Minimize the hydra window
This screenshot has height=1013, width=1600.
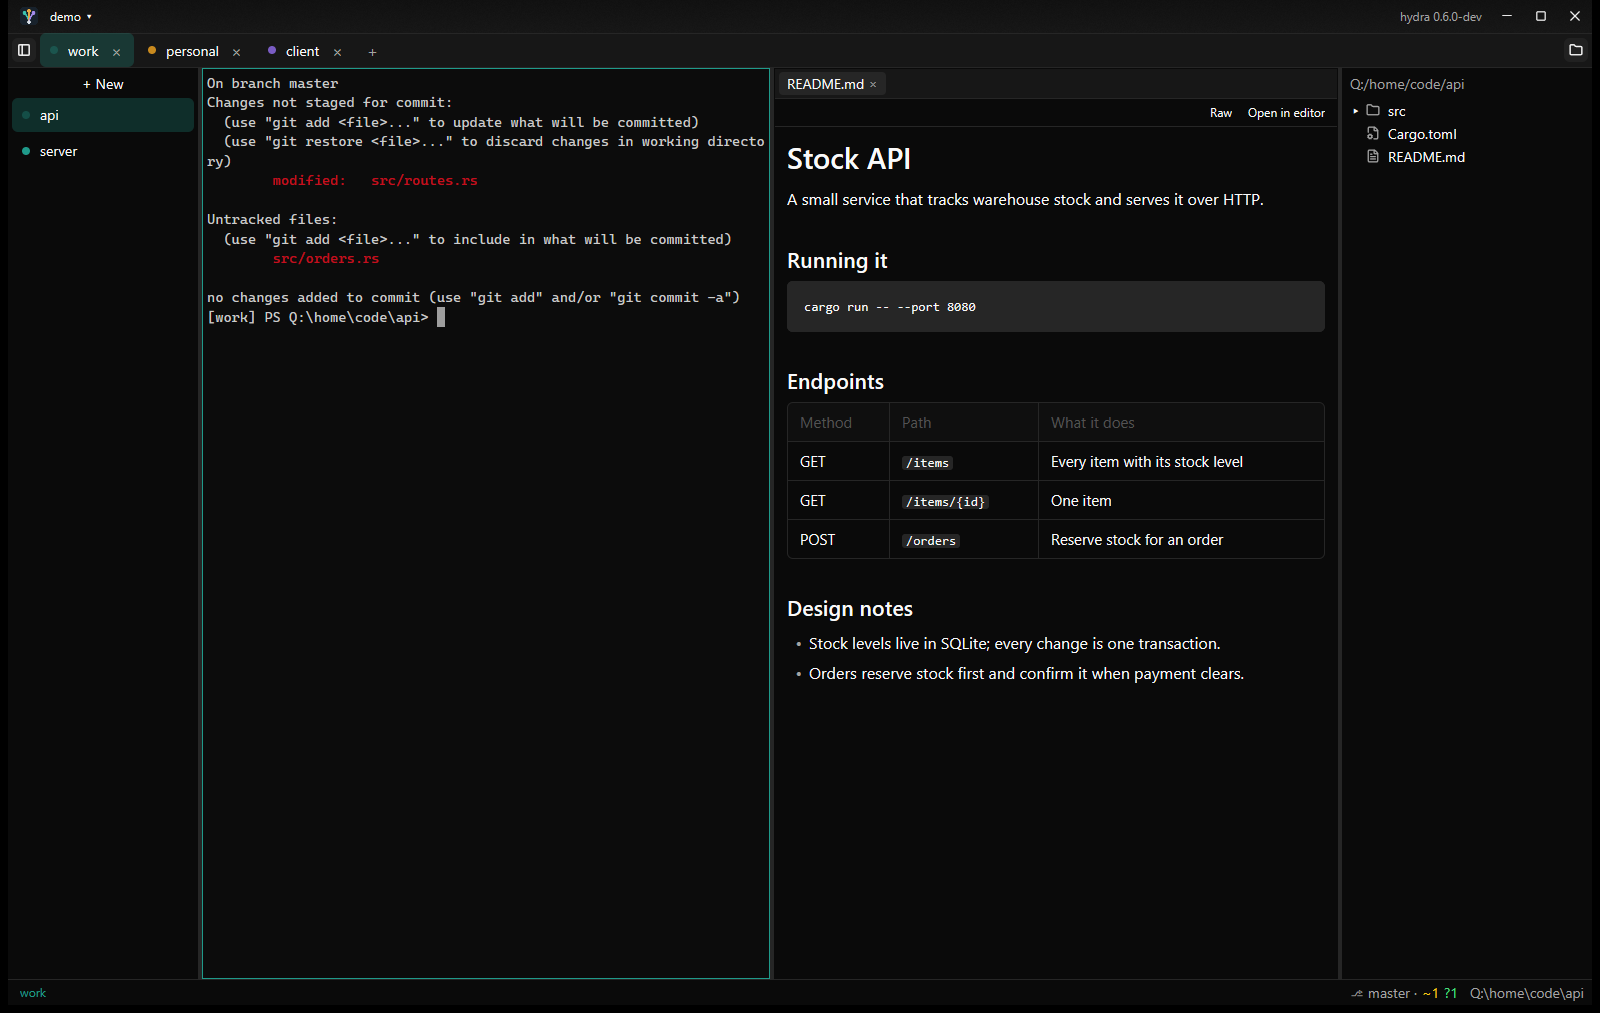(1507, 16)
